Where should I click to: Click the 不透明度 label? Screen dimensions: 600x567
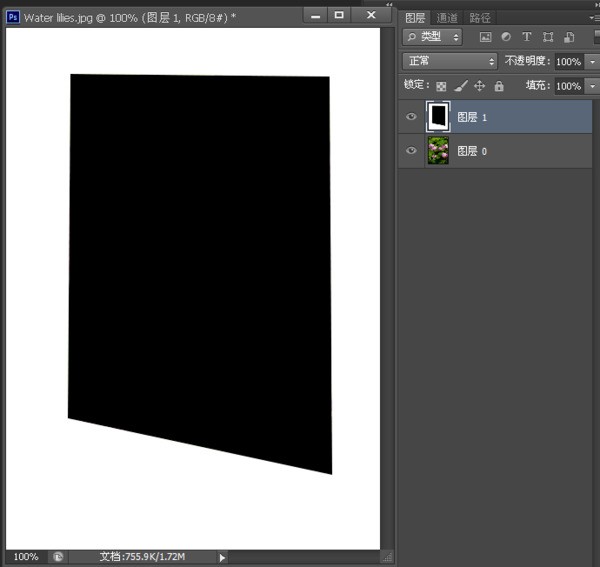pos(527,61)
